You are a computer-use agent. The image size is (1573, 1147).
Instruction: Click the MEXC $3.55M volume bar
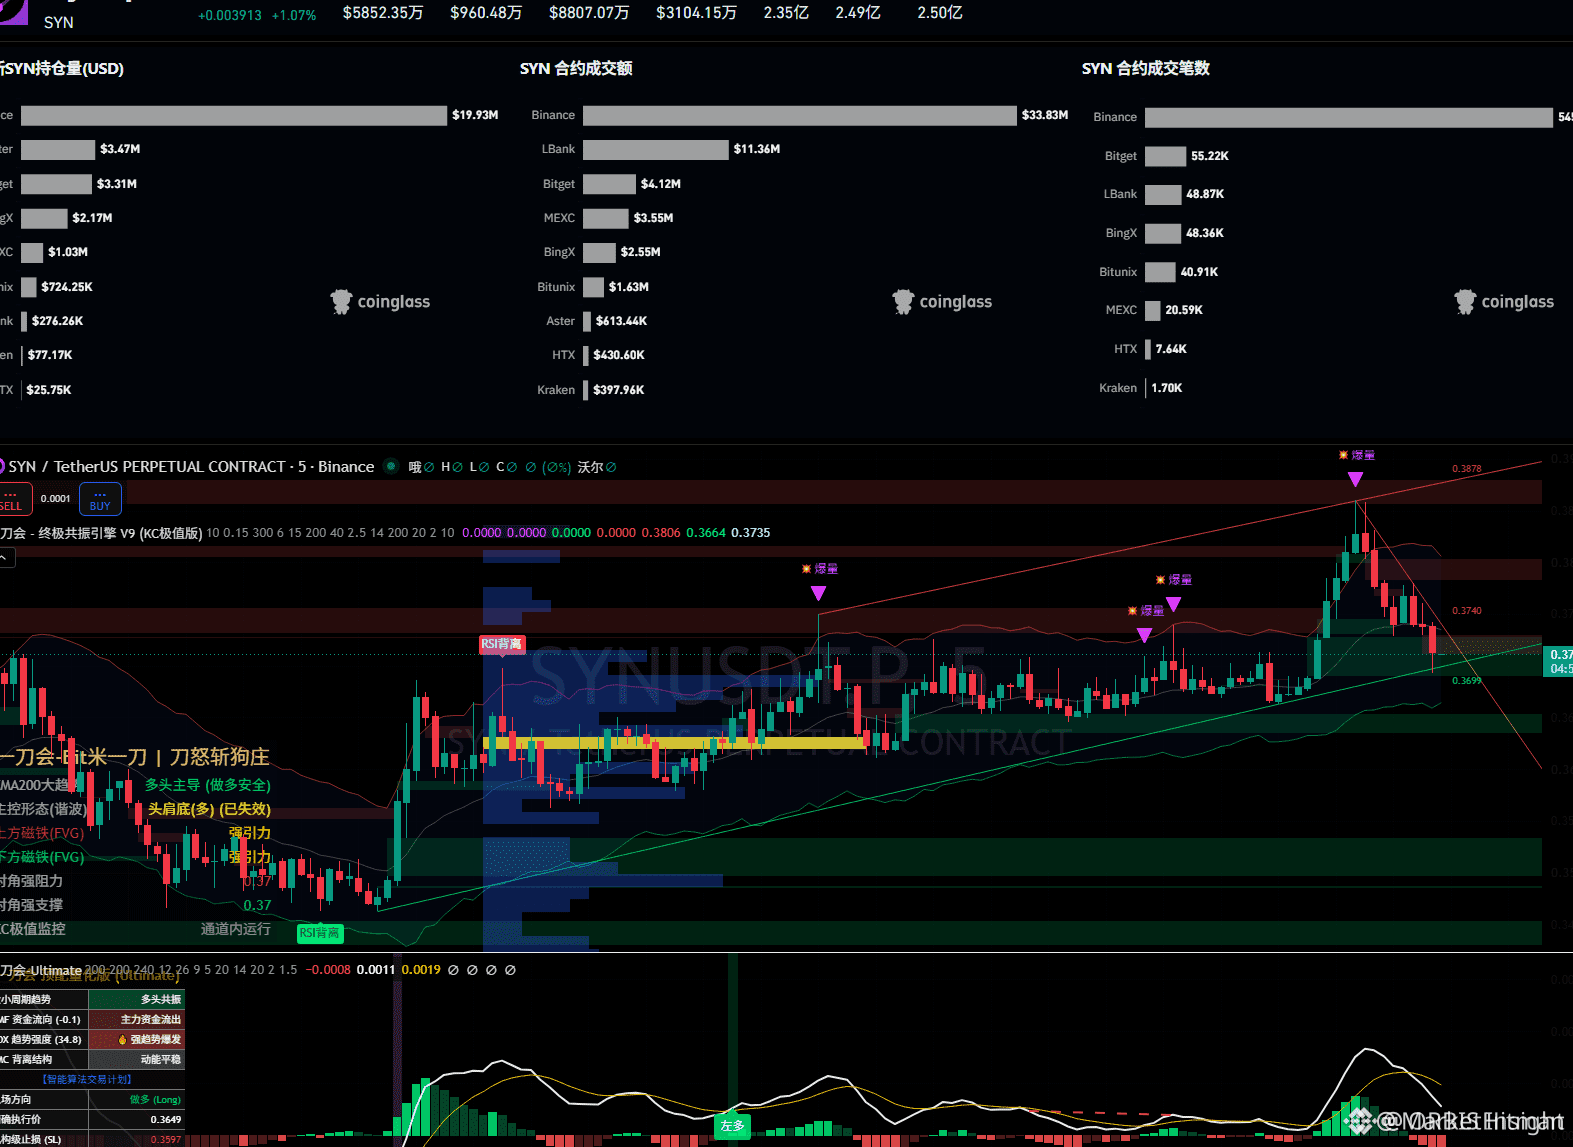pyautogui.click(x=606, y=218)
